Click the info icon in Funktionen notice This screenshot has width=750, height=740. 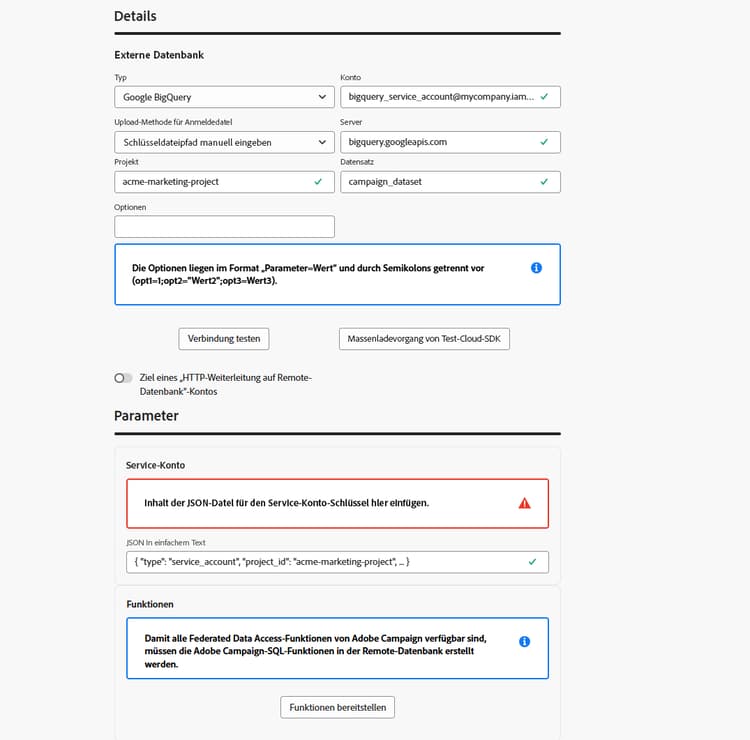point(524,641)
